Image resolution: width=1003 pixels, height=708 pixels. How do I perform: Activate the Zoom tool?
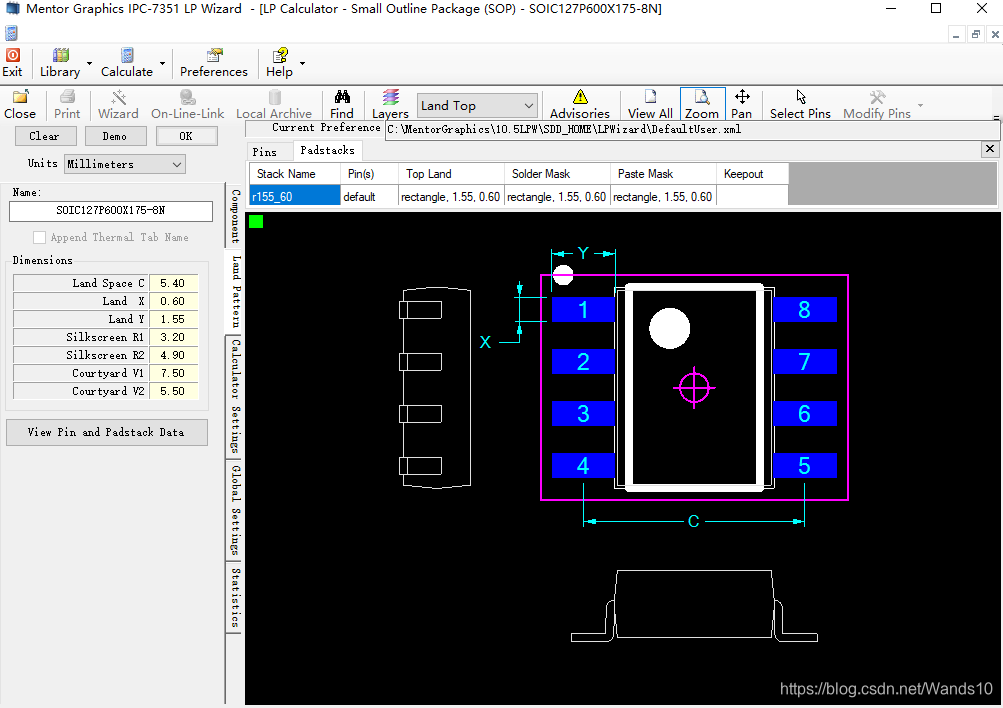(702, 104)
